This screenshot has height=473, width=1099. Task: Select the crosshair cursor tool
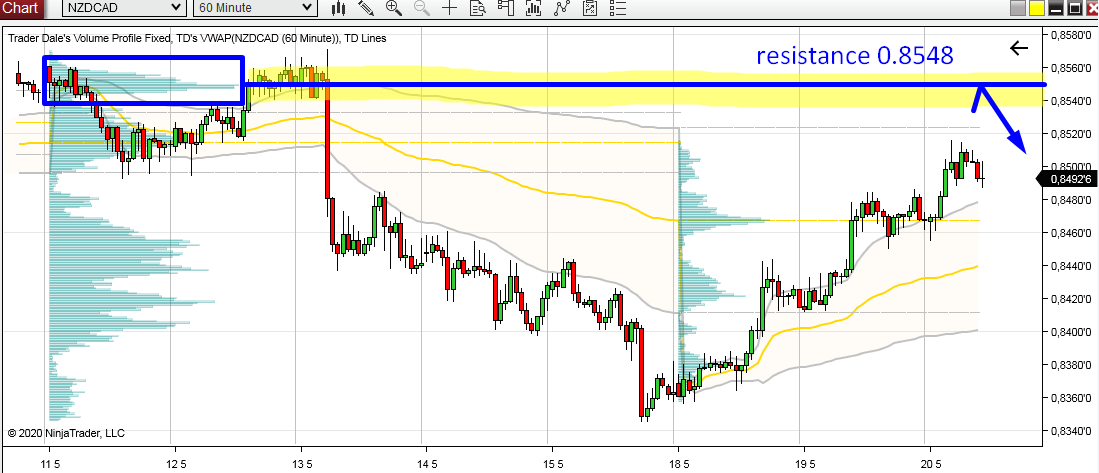449,8
